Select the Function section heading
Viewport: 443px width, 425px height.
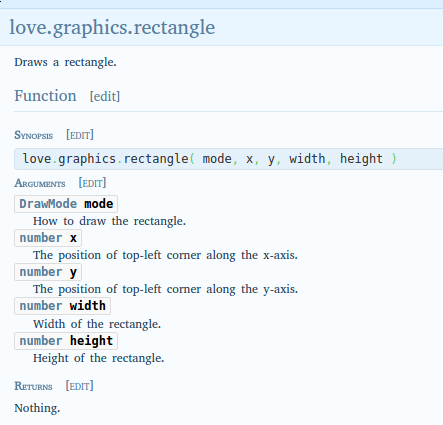[x=45, y=96]
